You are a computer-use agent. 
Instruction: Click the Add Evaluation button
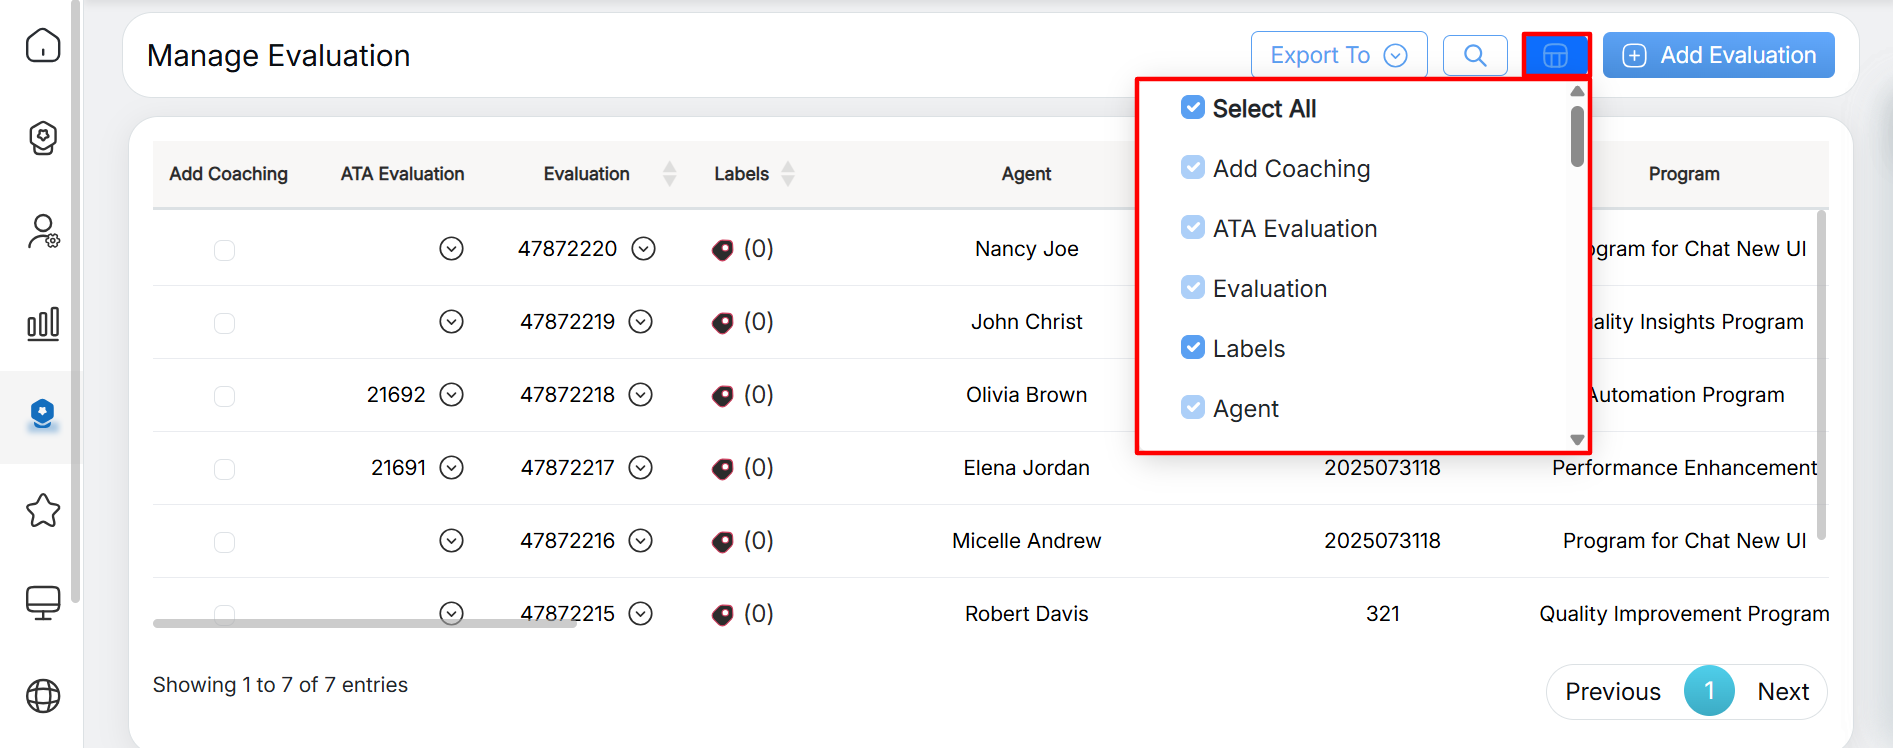[x=1718, y=55]
